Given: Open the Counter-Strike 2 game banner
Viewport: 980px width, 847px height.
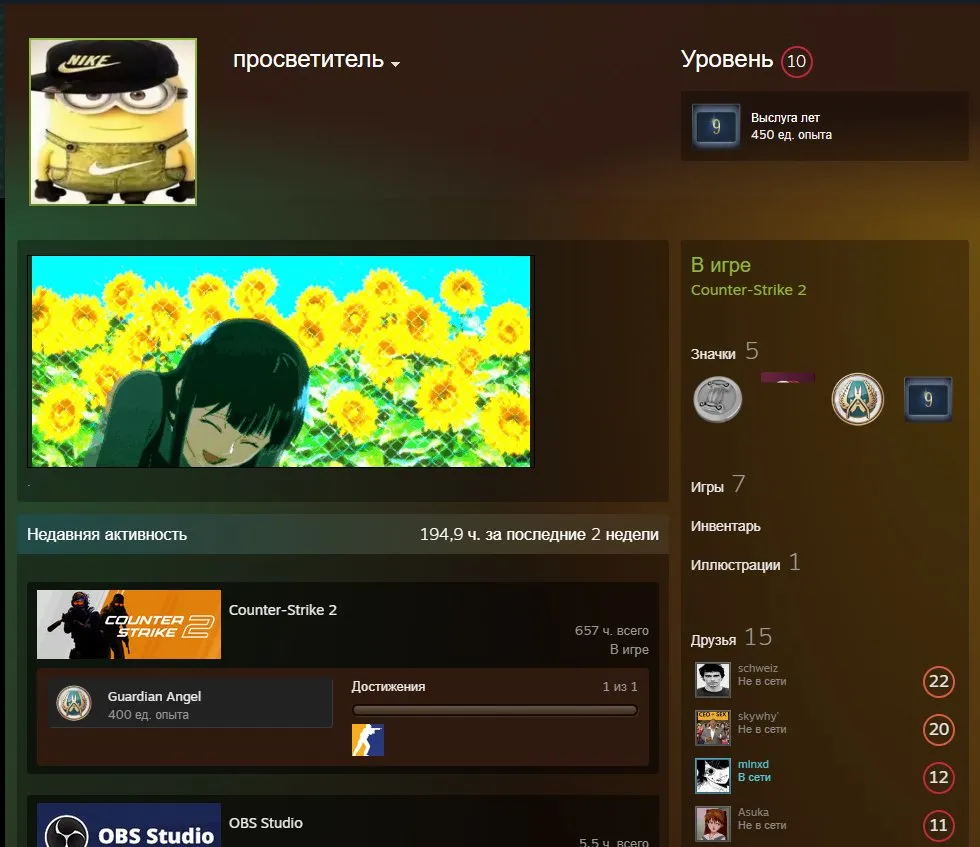Looking at the screenshot, I should tap(129, 624).
